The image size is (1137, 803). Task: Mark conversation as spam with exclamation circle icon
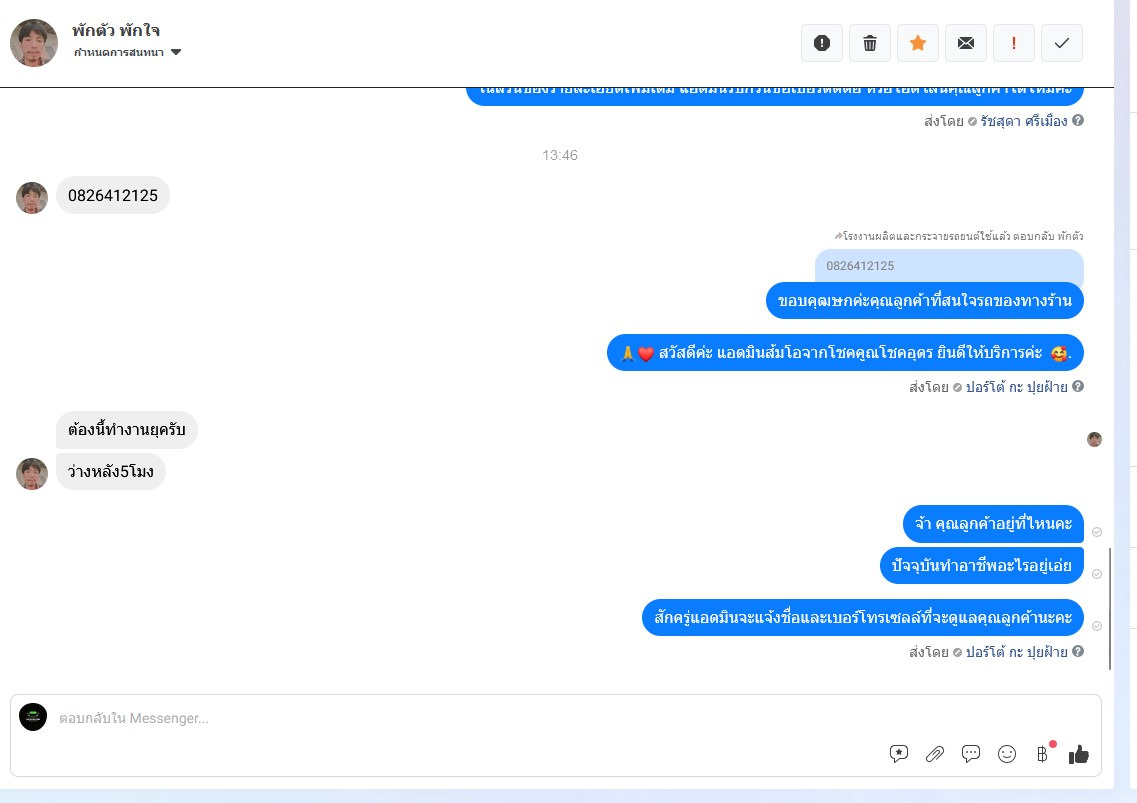pos(822,43)
